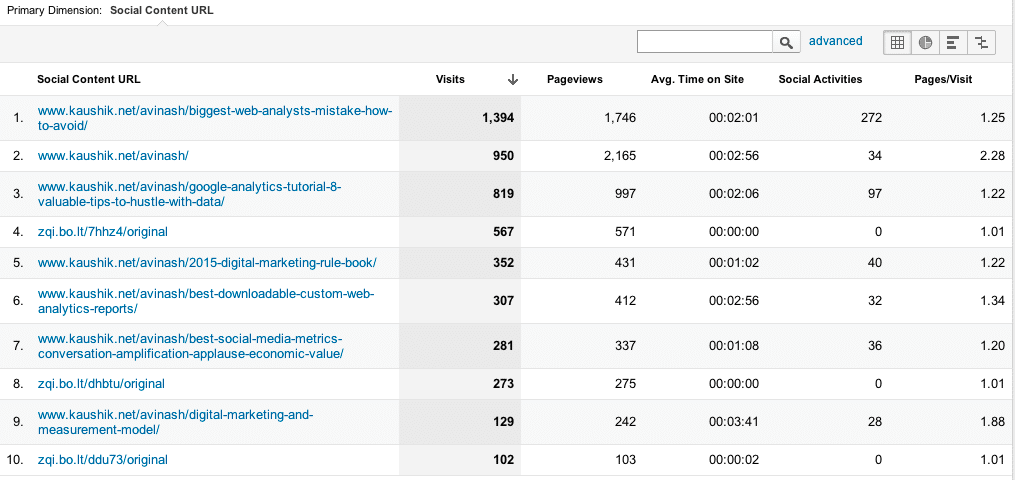This screenshot has height=480, width=1015.
Task: Sort by Pages/Visit column header
Action: (x=943, y=80)
